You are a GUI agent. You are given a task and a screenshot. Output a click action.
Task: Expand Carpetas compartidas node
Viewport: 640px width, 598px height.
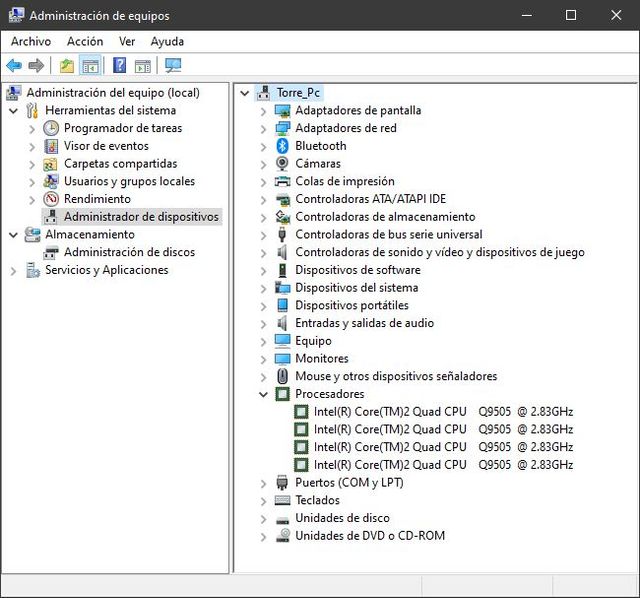[x=32, y=164]
